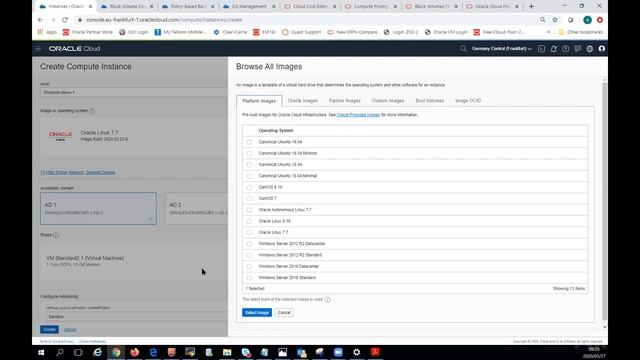This screenshot has width=640, height=360.
Task: Click the browser address bar URL
Action: [164, 20]
